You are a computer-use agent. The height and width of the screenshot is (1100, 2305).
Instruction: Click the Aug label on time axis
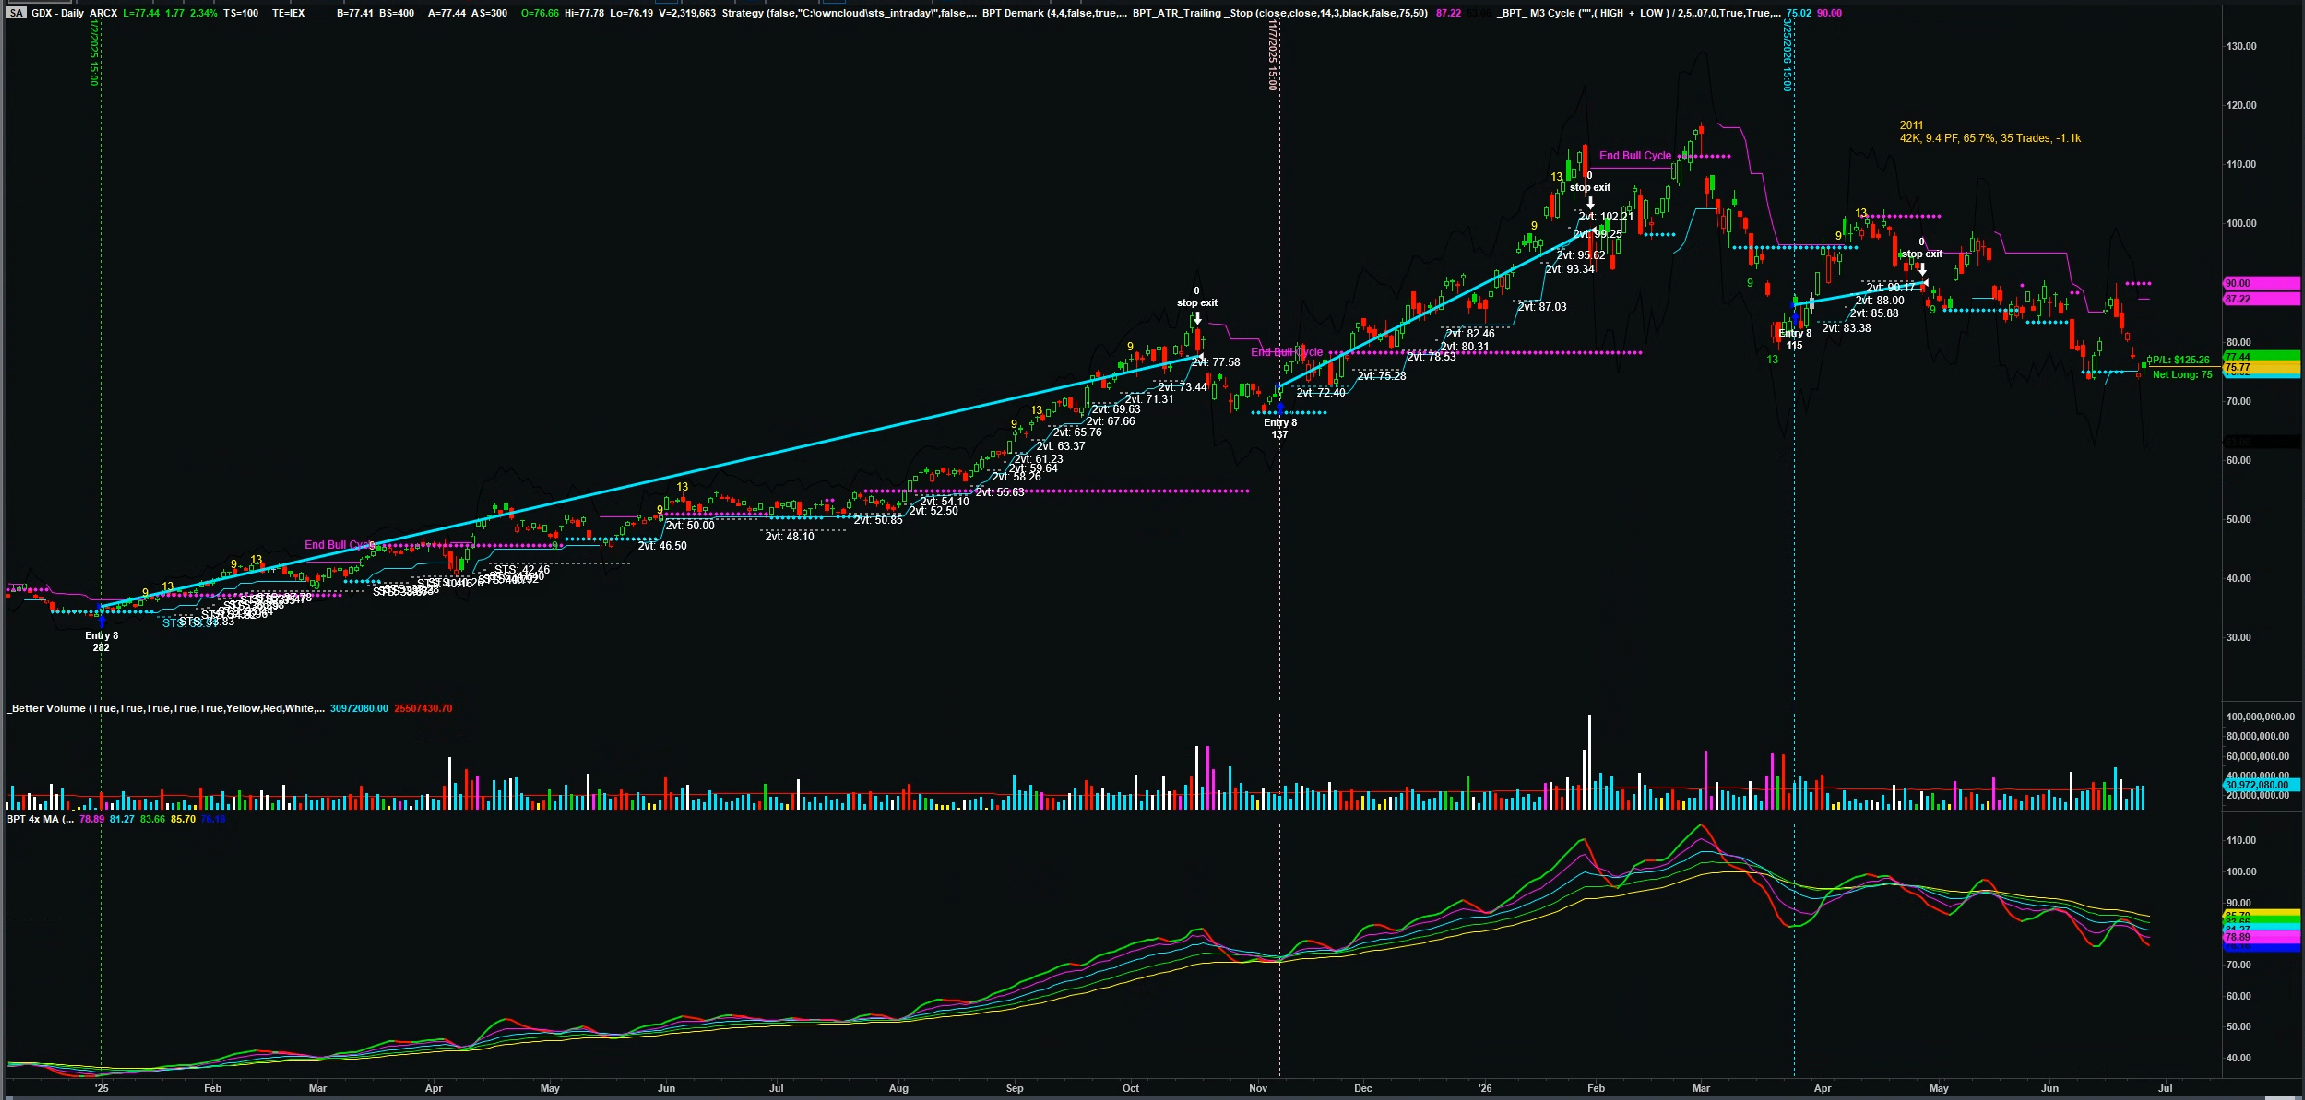click(899, 1088)
